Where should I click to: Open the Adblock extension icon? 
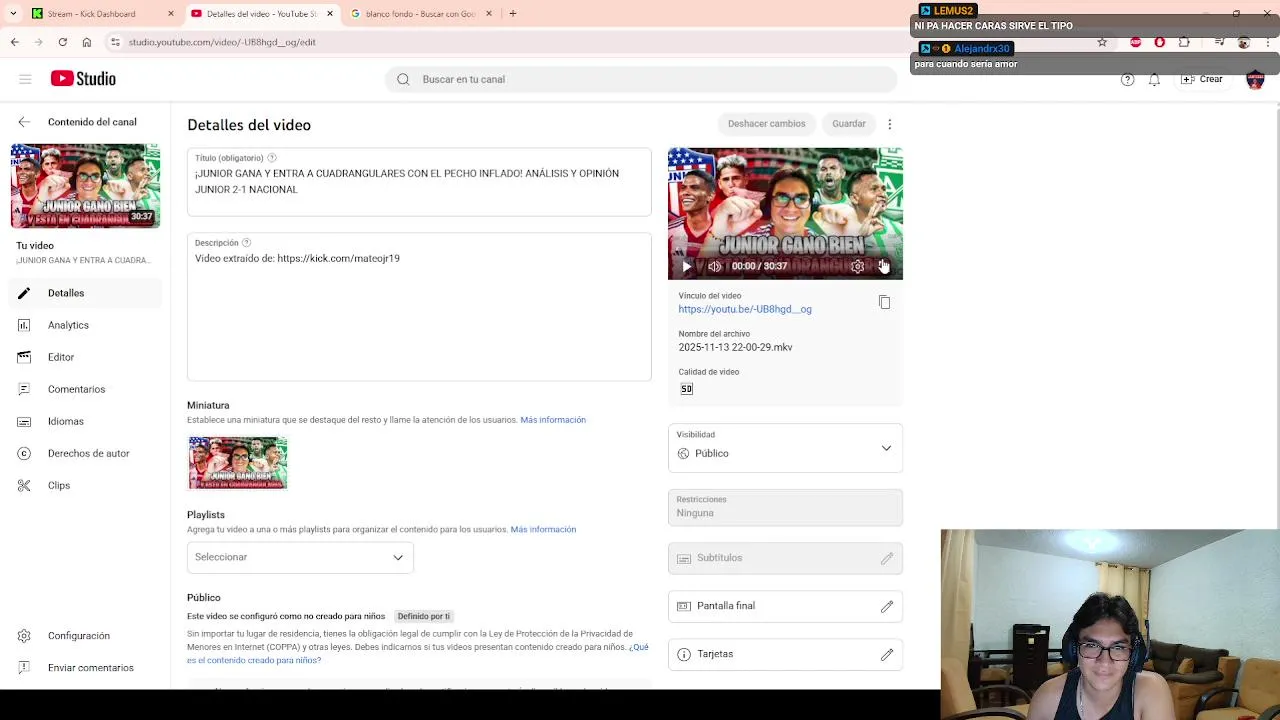tap(1136, 42)
